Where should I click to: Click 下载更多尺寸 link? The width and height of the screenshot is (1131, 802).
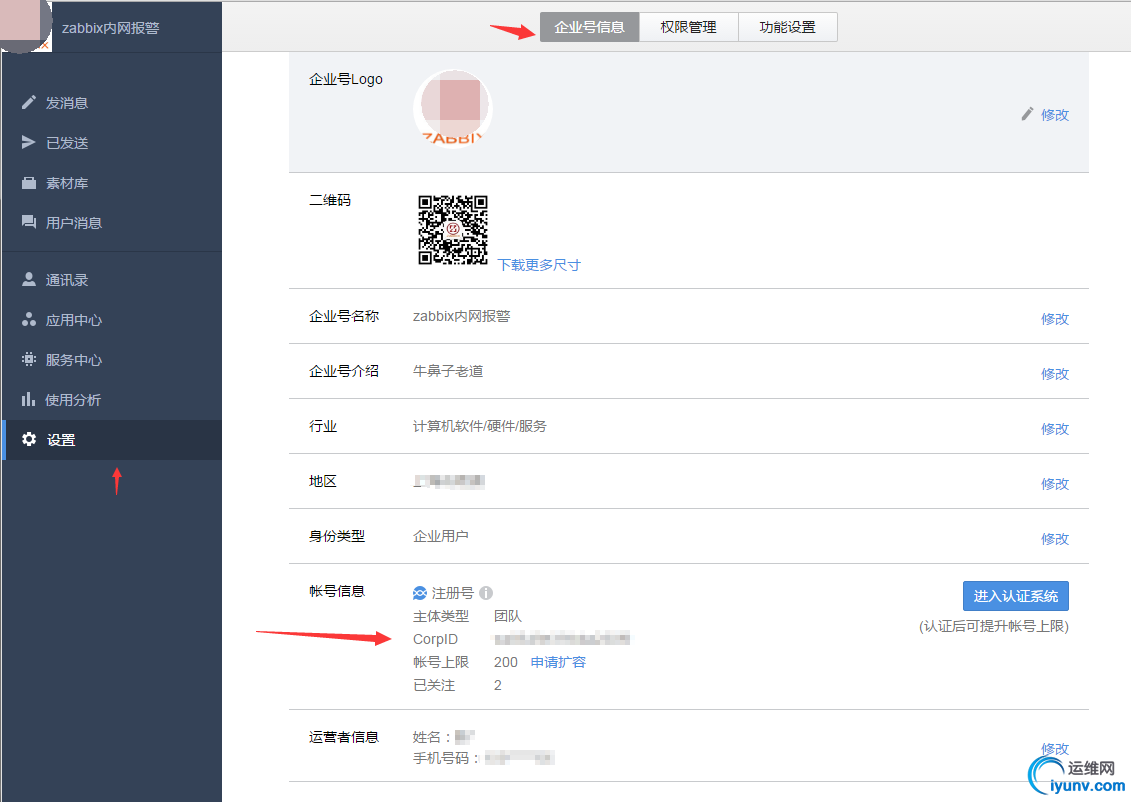[x=539, y=265]
